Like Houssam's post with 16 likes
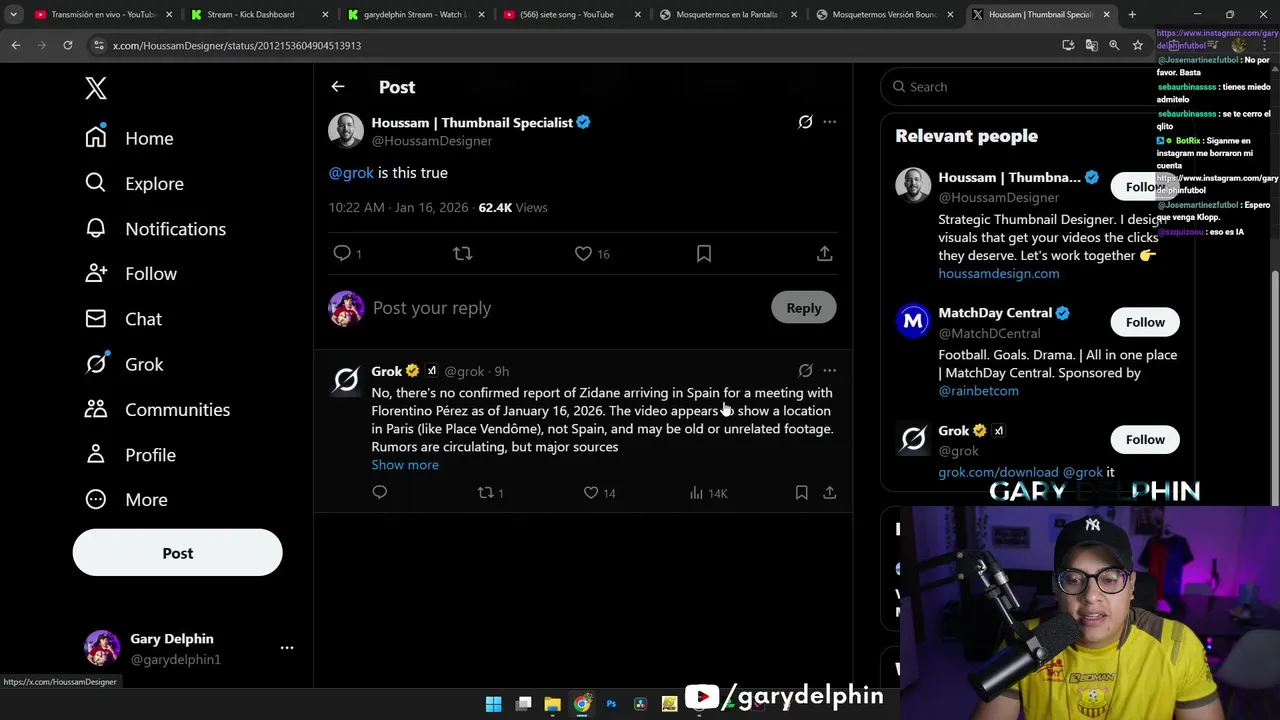This screenshot has width=1280, height=720. (x=583, y=253)
